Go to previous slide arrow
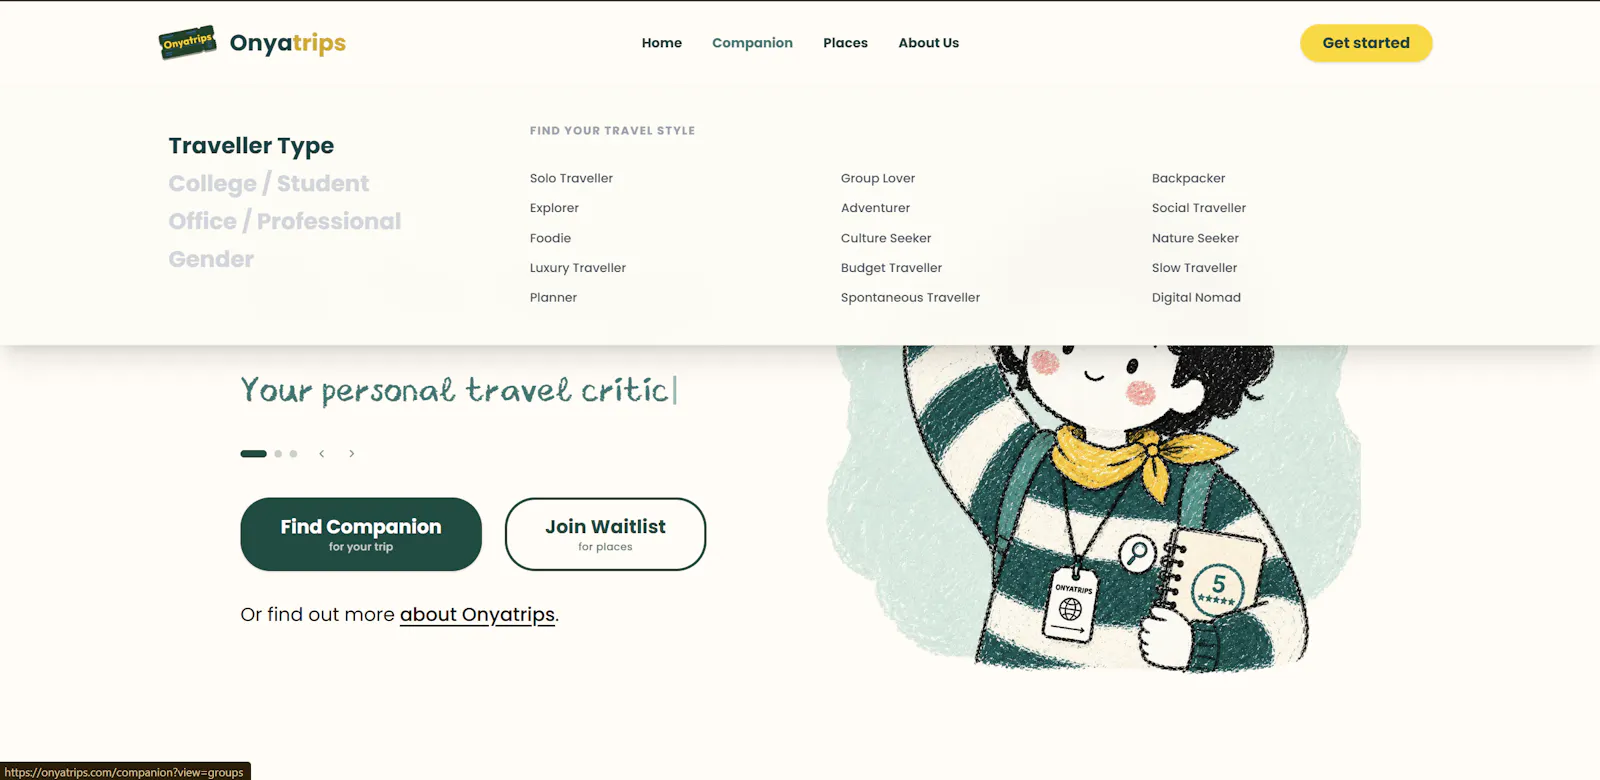 click(322, 454)
